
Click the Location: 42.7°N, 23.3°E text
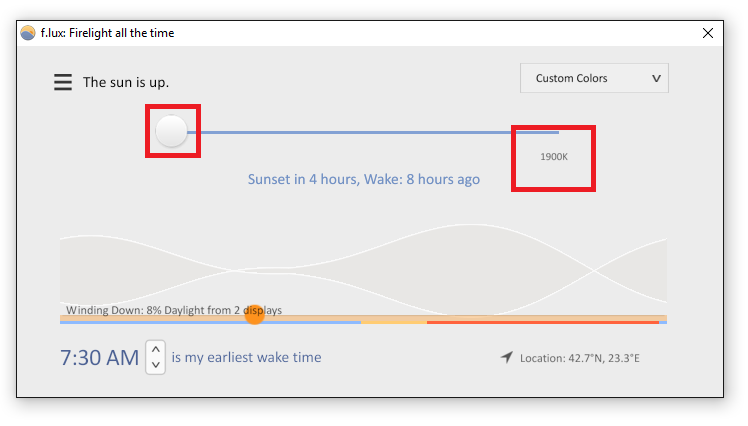click(x=580, y=358)
